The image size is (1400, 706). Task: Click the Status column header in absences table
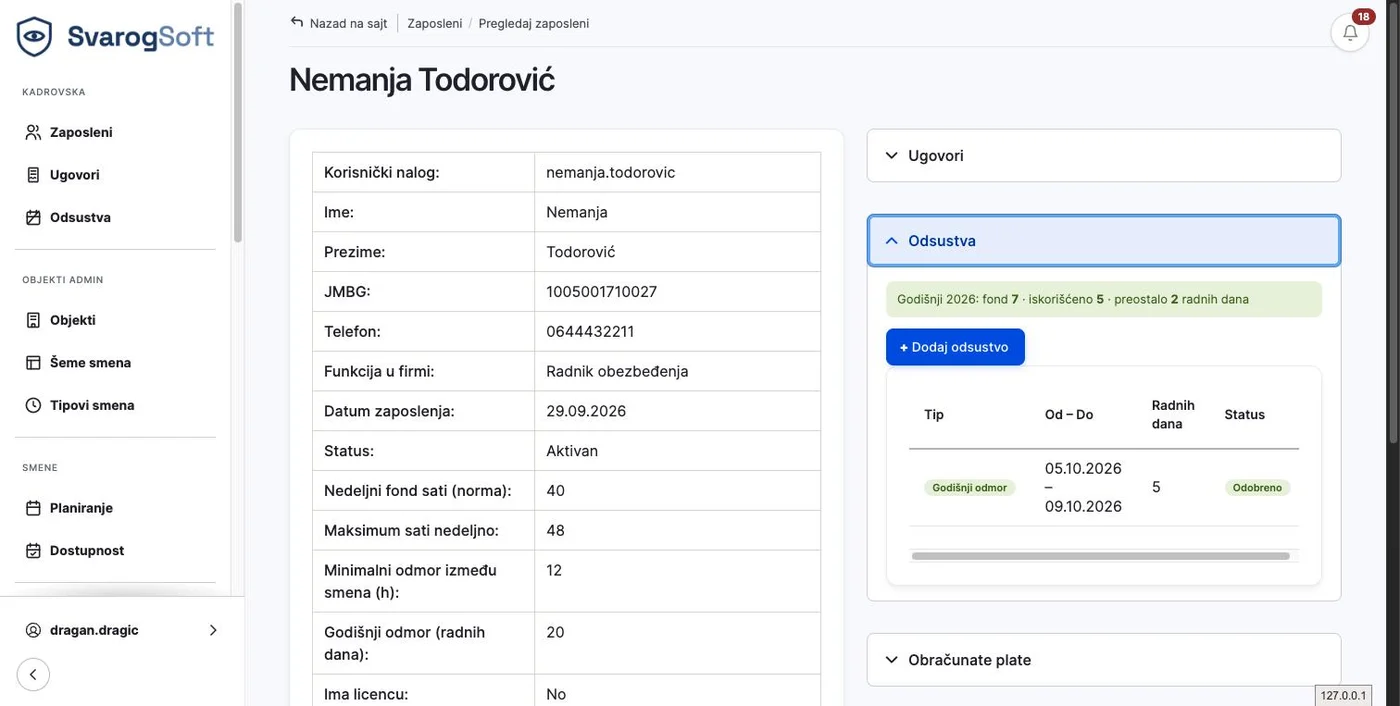click(x=1245, y=414)
